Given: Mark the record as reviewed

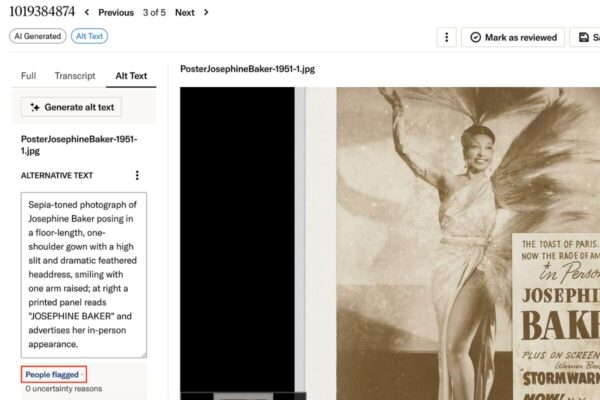Looking at the screenshot, I should pos(513,37).
